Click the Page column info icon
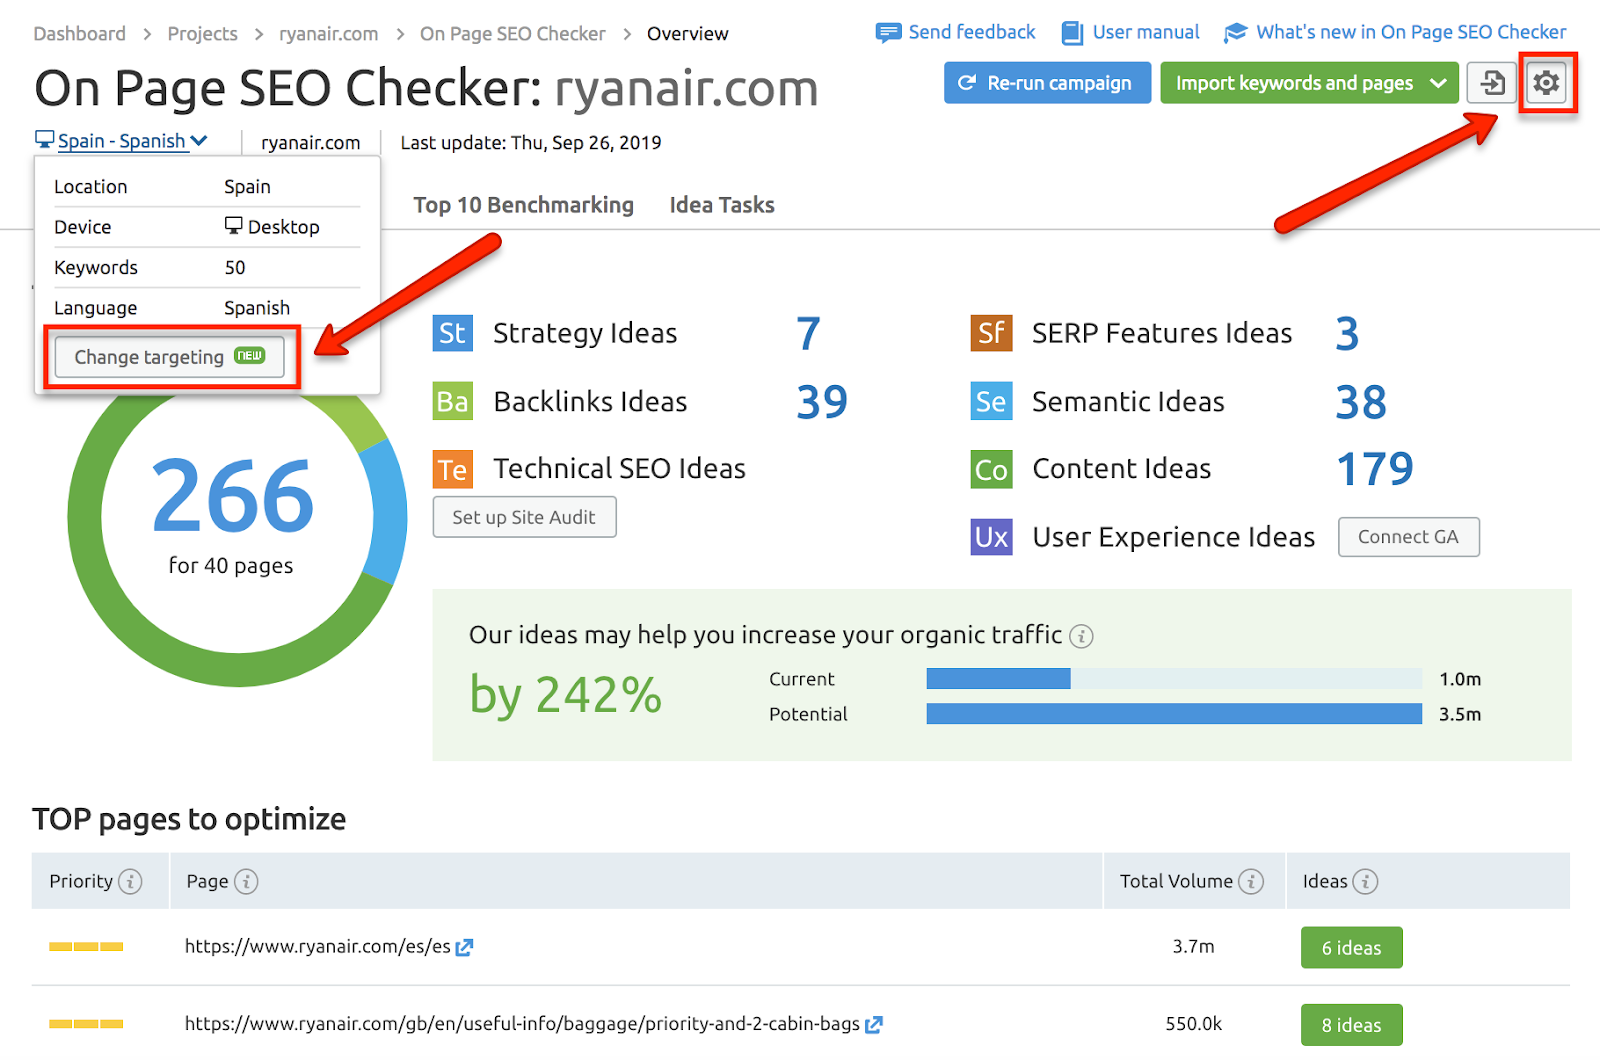The height and width of the screenshot is (1060, 1600). [246, 881]
